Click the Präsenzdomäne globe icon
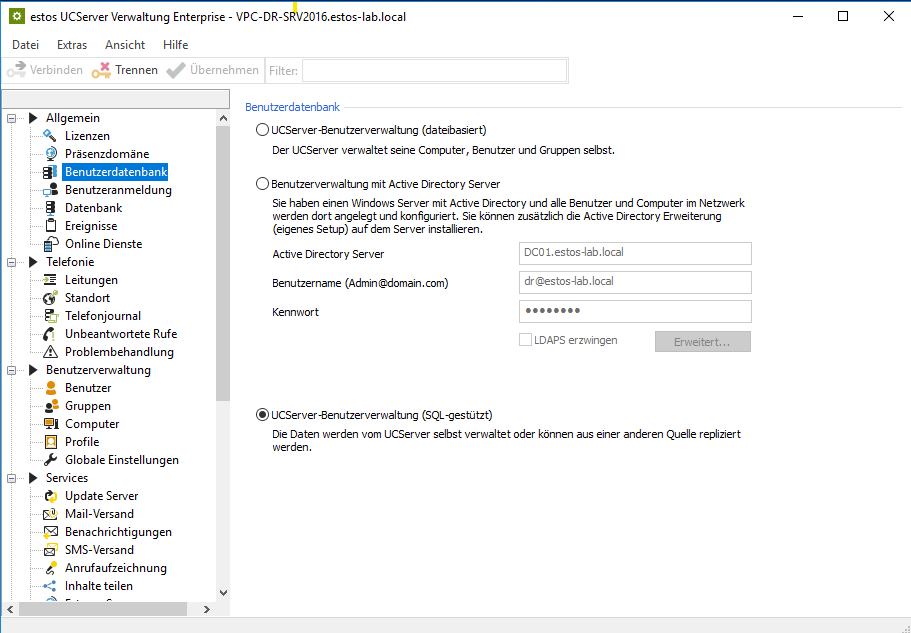 [x=50, y=154]
